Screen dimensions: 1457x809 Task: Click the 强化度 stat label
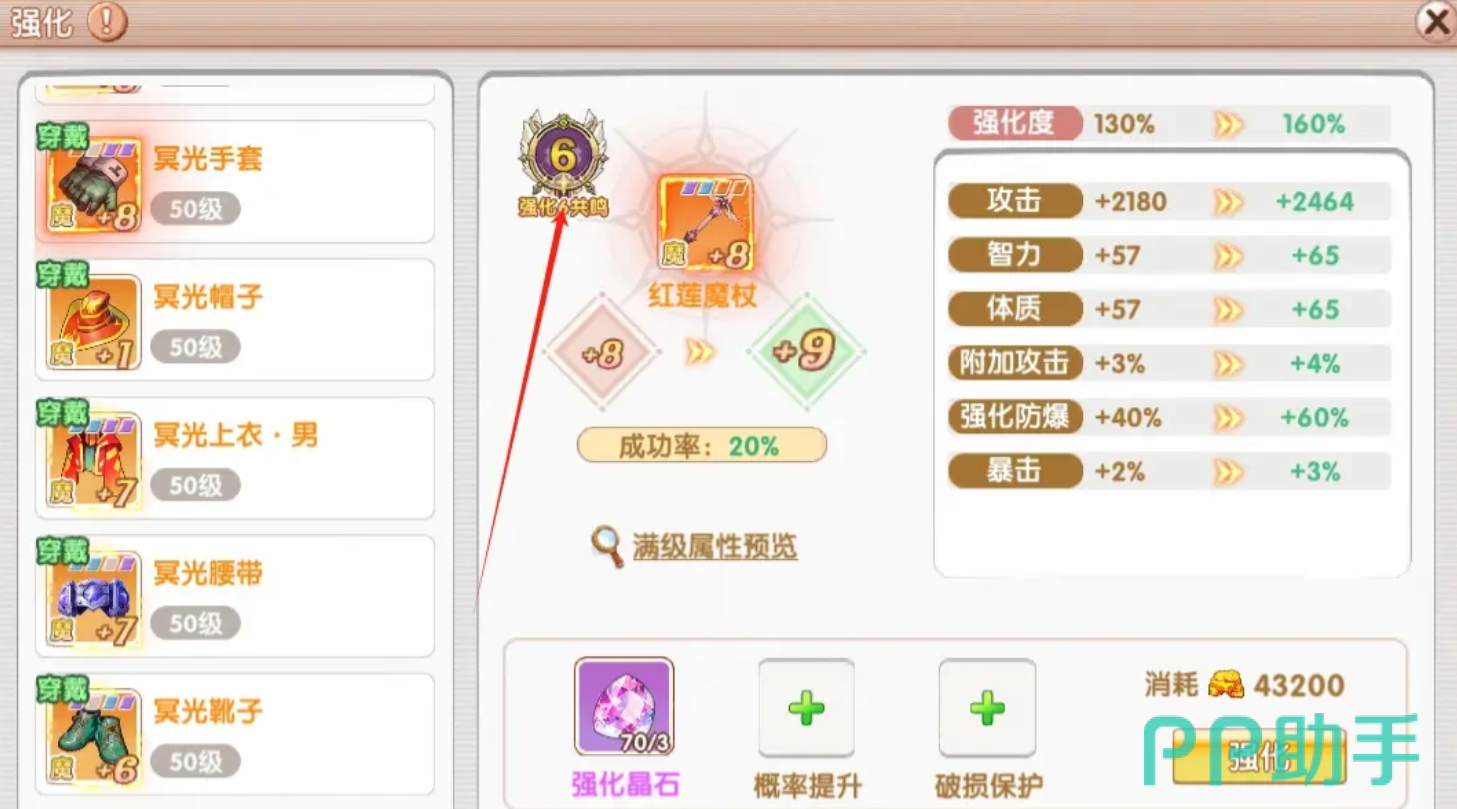(1015, 124)
